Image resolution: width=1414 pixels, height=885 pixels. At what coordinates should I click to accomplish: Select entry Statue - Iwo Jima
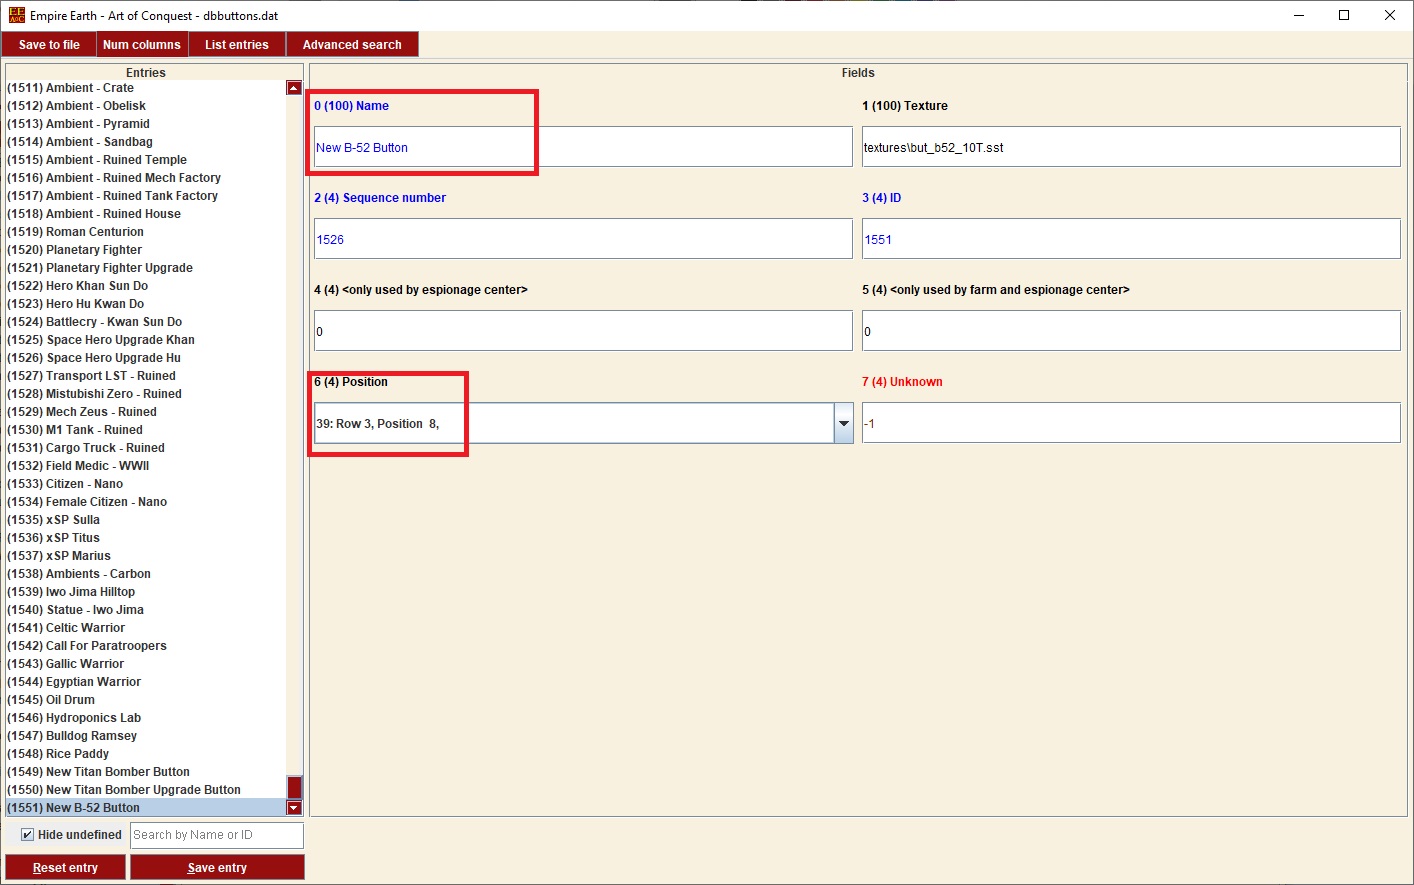[x=146, y=610]
